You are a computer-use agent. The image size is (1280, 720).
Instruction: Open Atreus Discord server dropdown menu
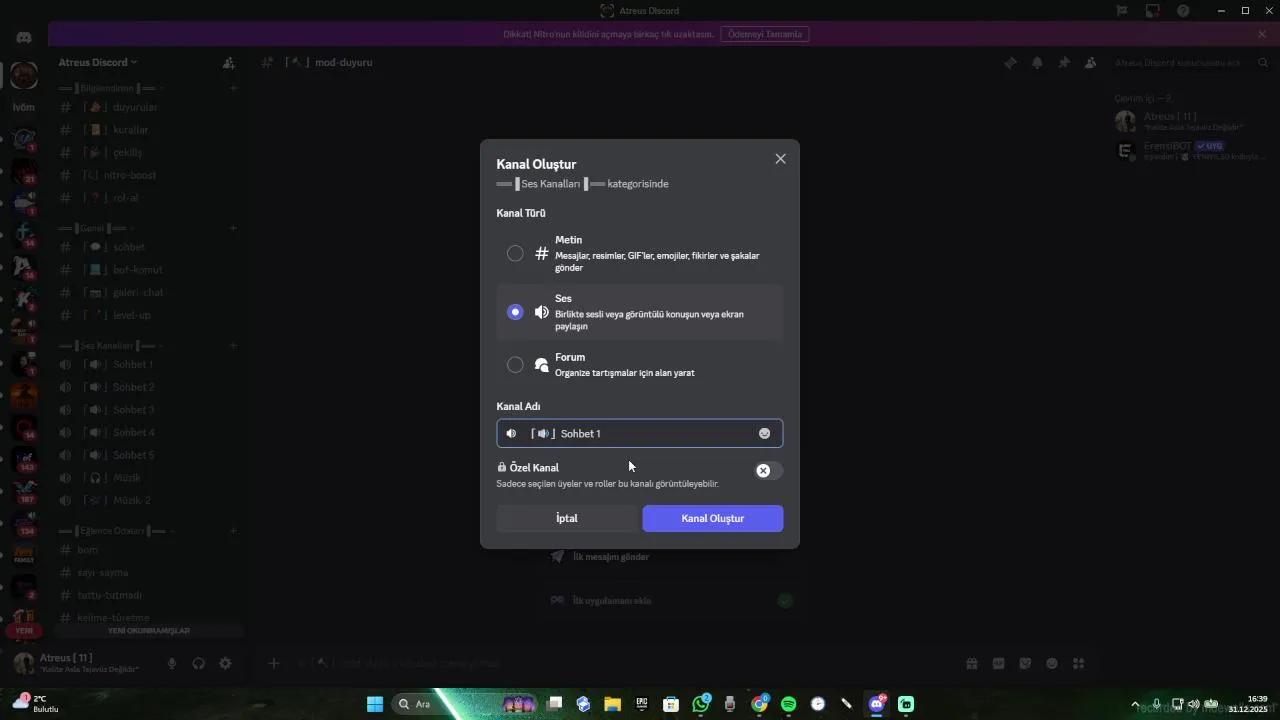tap(98, 62)
